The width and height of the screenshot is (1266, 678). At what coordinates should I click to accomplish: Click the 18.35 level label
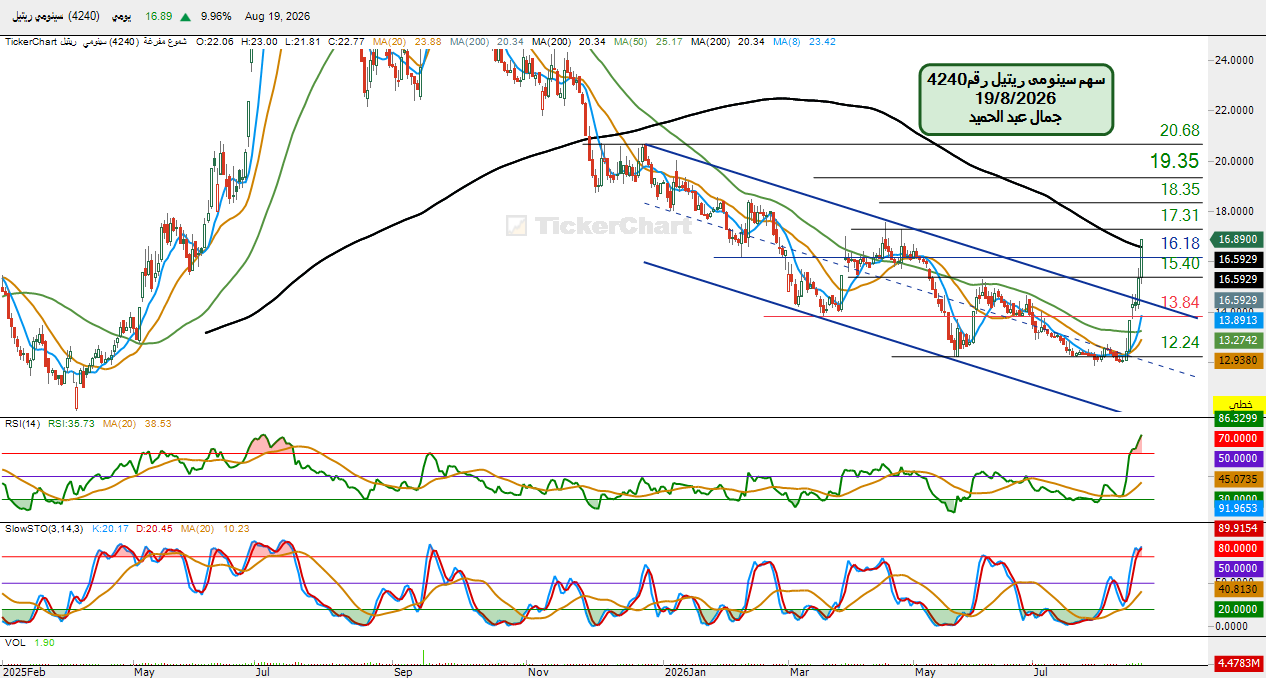(x=1180, y=190)
